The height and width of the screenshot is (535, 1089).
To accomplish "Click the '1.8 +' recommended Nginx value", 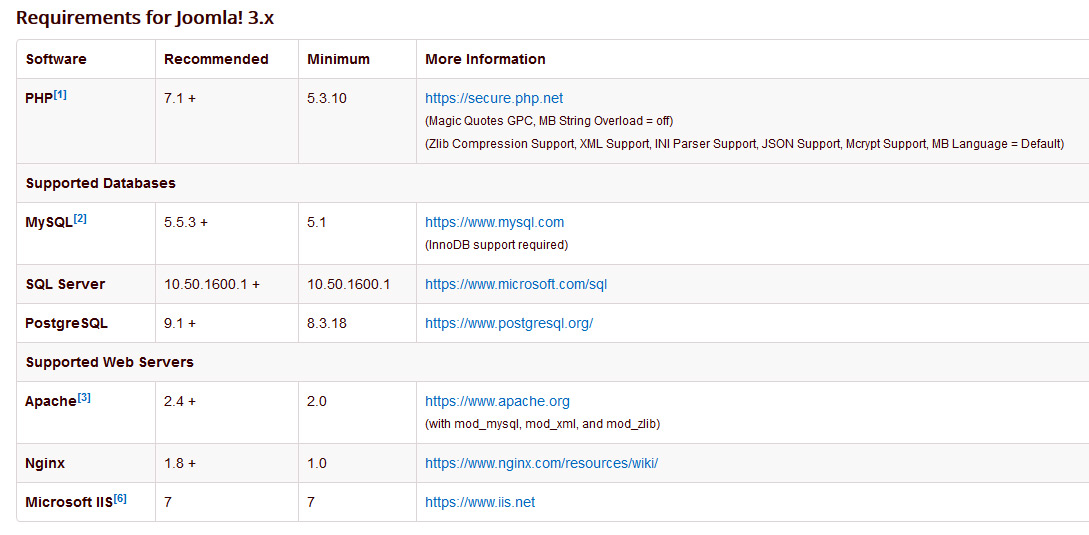I will [180, 463].
